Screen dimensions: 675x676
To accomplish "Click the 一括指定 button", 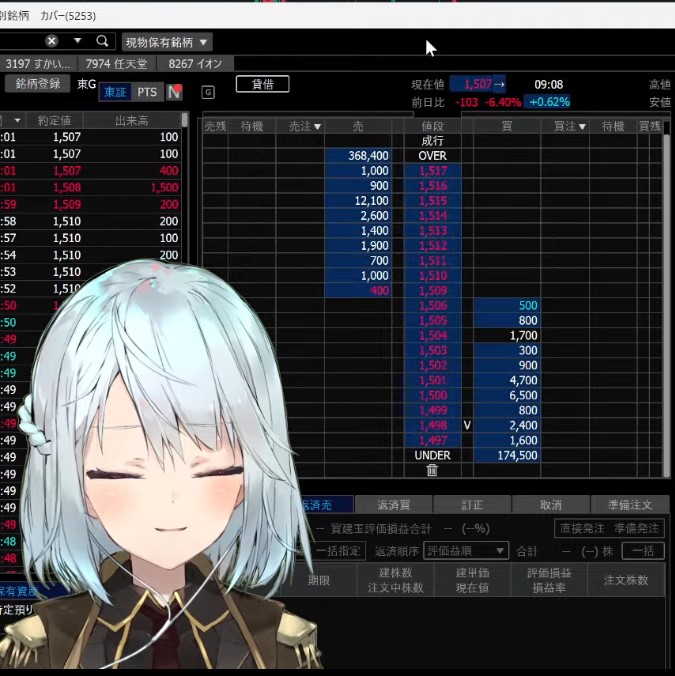I will (338, 551).
